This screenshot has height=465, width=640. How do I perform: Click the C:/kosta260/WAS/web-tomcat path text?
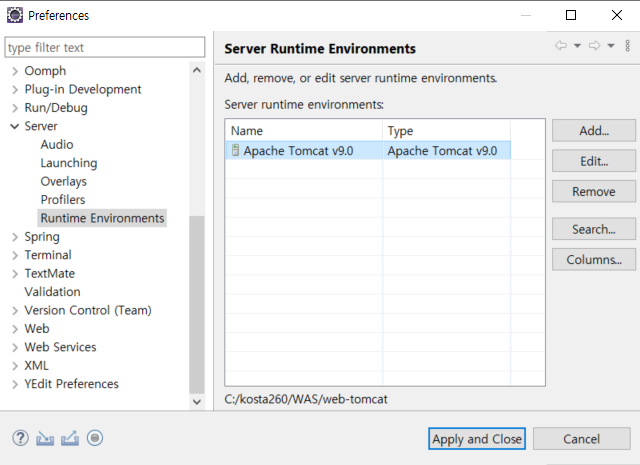pyautogui.click(x=306, y=399)
